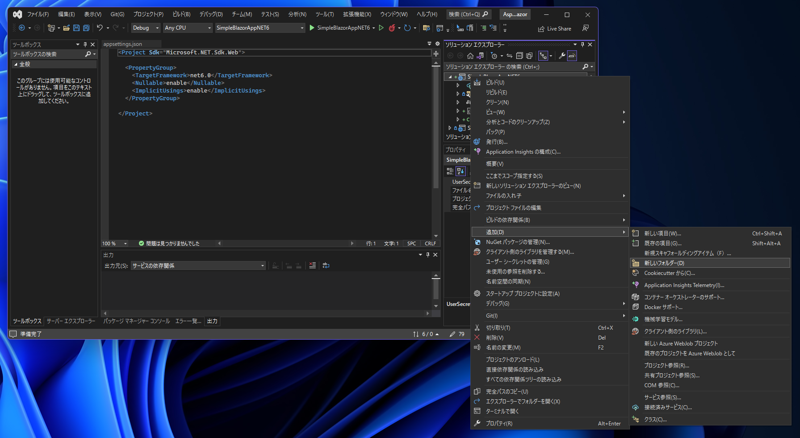
Task: Click navigate back arrow in main toolbar
Action: [22, 28]
